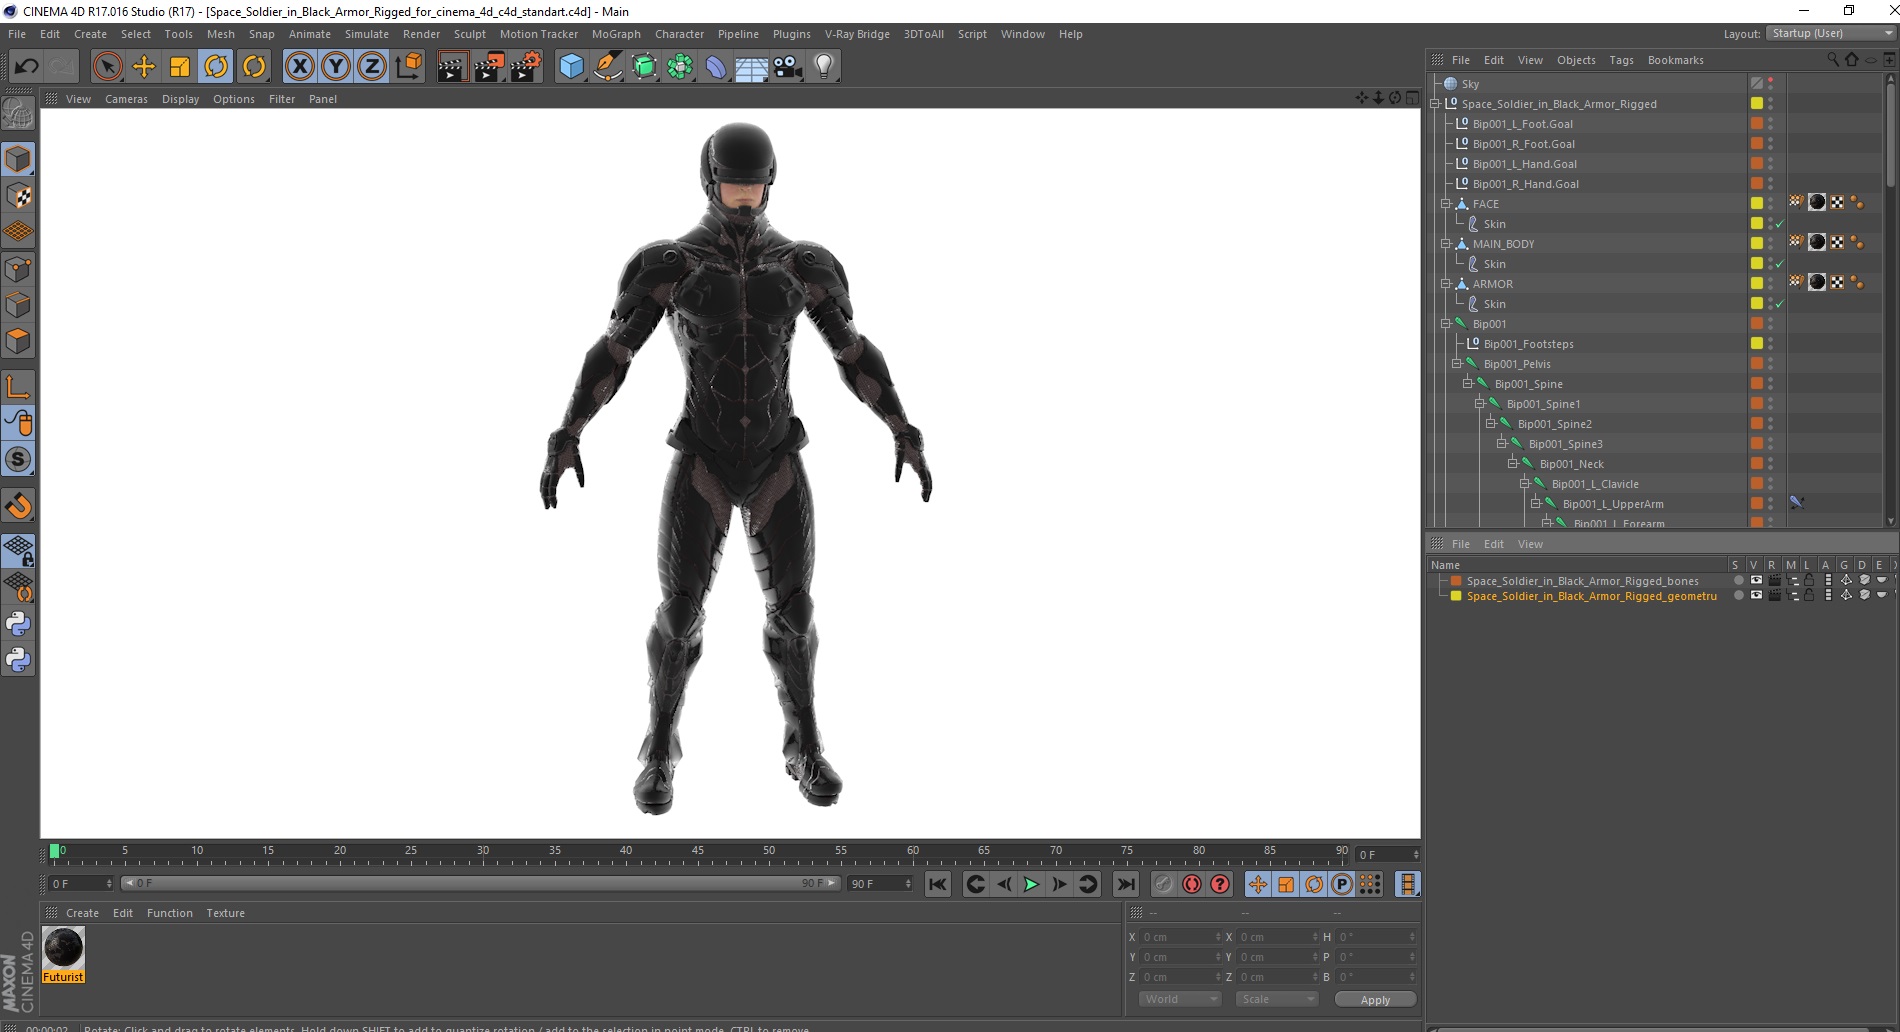Collapse Space_Soldier_in_Black_Armor_Rigged hierarchy
The width and height of the screenshot is (1900, 1032).
coord(1436,103)
